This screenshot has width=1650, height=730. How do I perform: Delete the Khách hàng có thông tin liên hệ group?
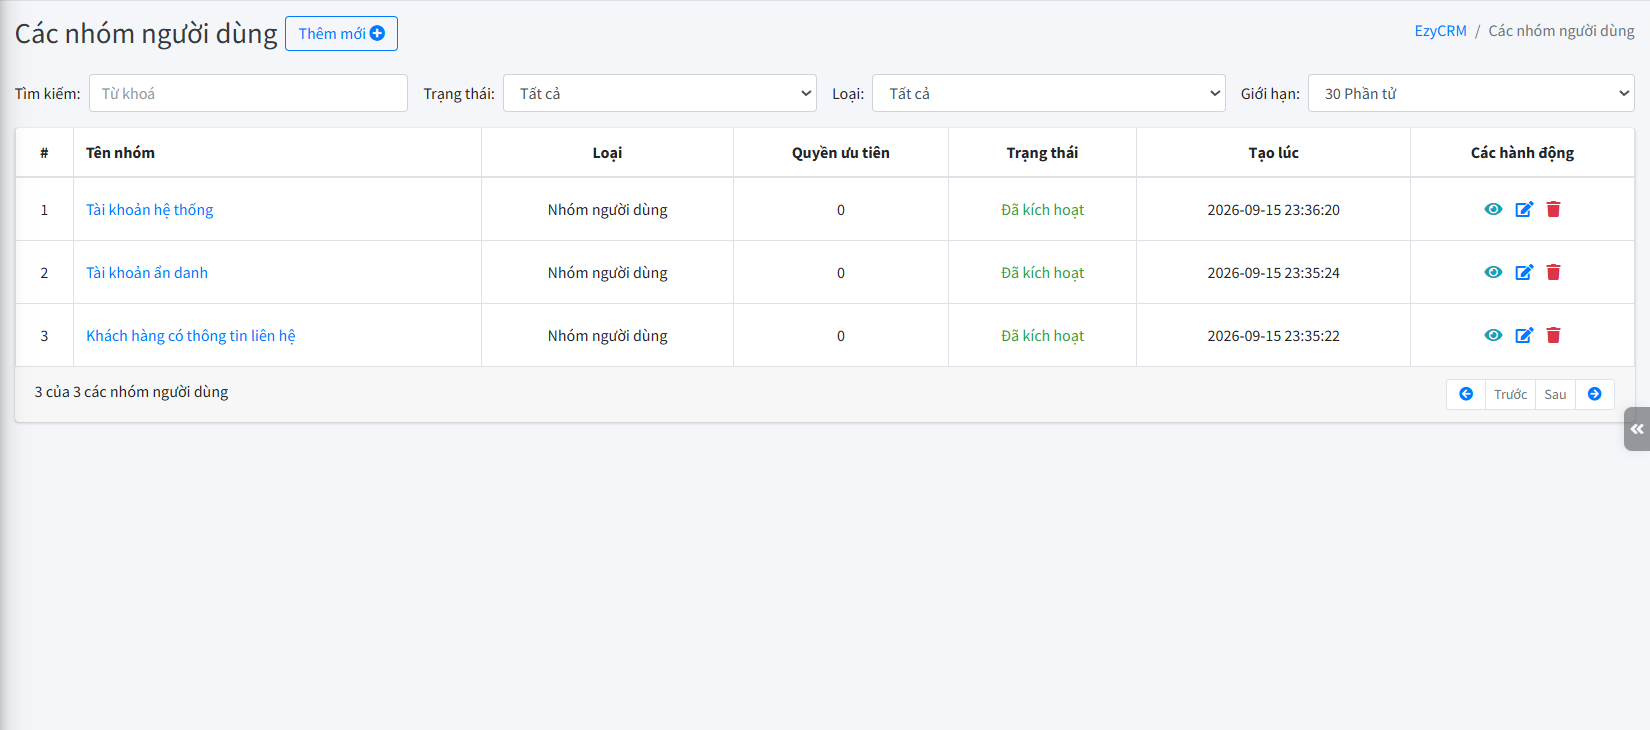click(1553, 335)
